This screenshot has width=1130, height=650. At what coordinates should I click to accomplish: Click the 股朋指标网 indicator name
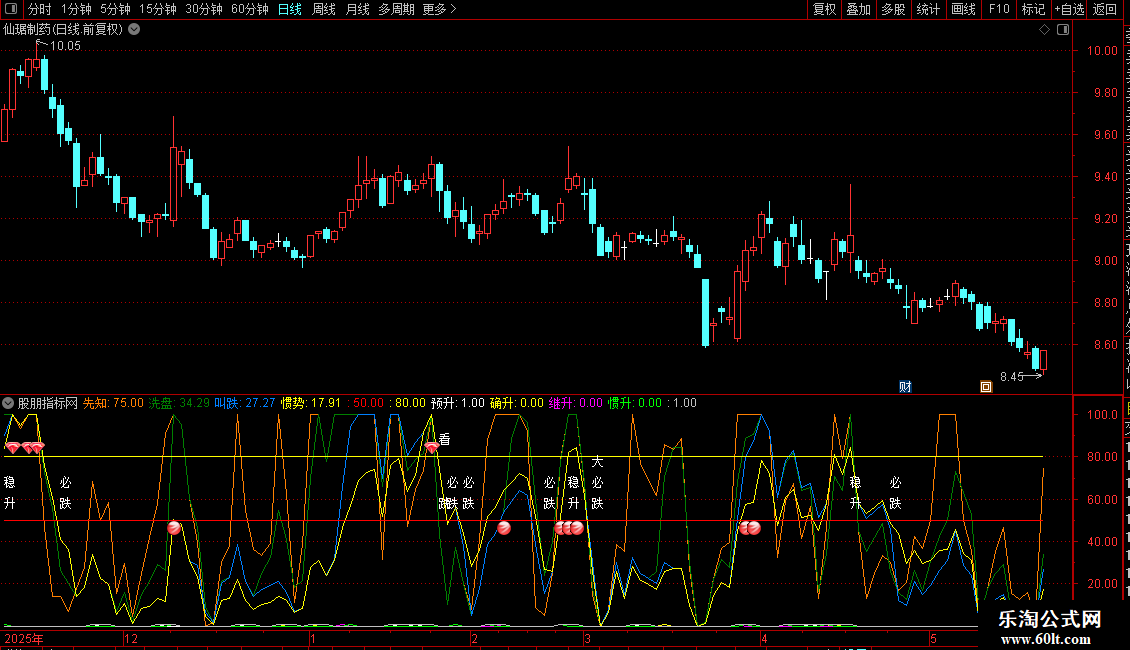48,403
